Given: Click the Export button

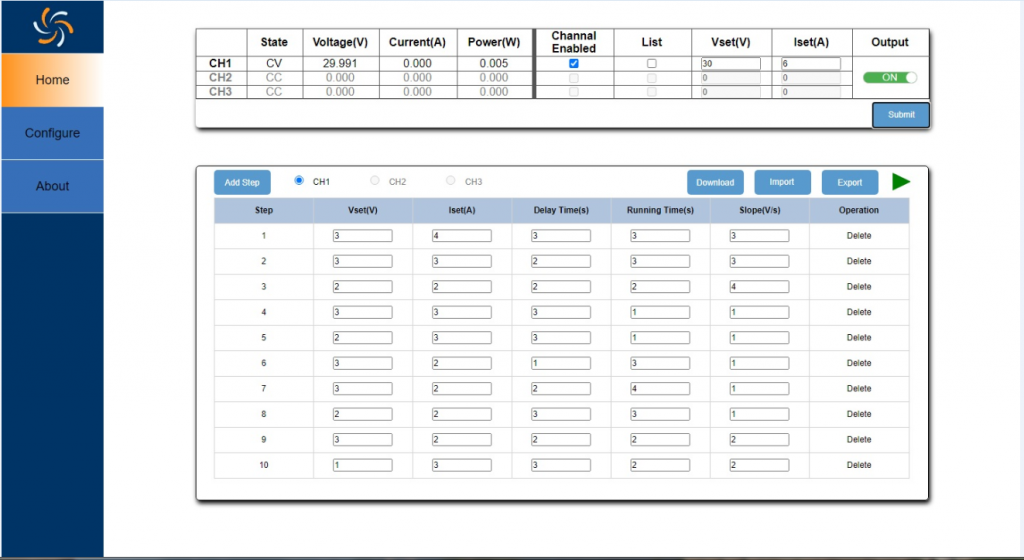Looking at the screenshot, I should (x=849, y=182).
